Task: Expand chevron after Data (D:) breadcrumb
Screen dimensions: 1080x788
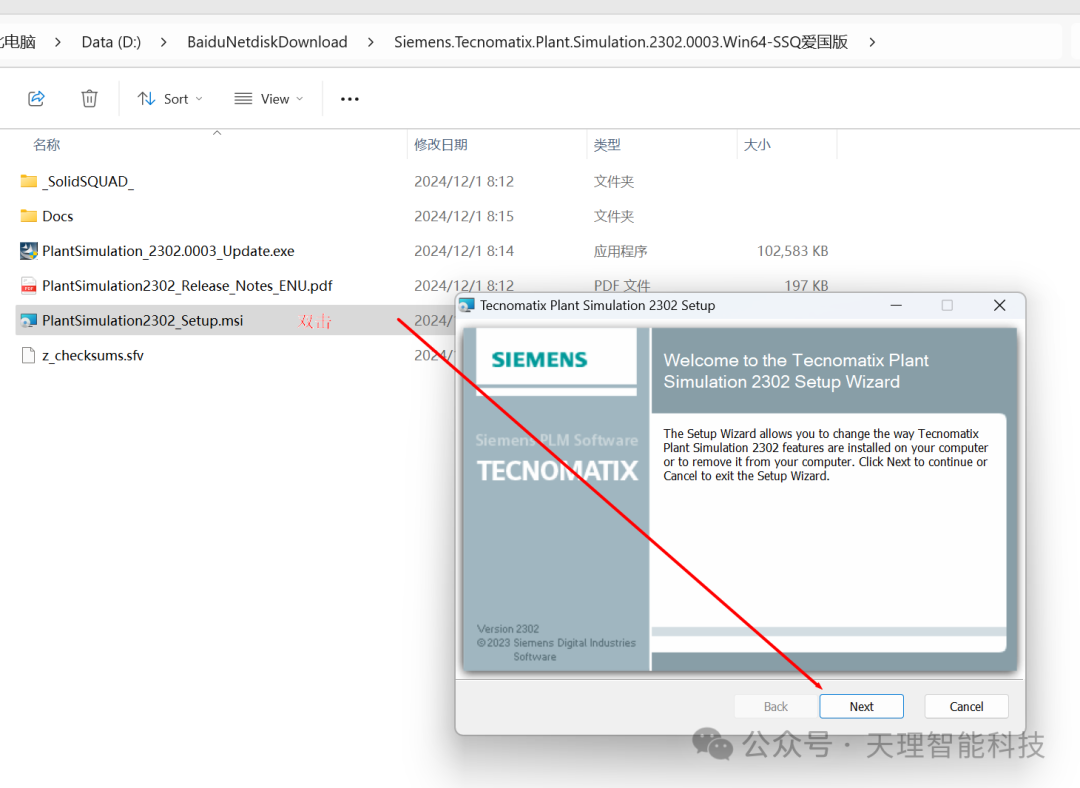Action: point(163,42)
